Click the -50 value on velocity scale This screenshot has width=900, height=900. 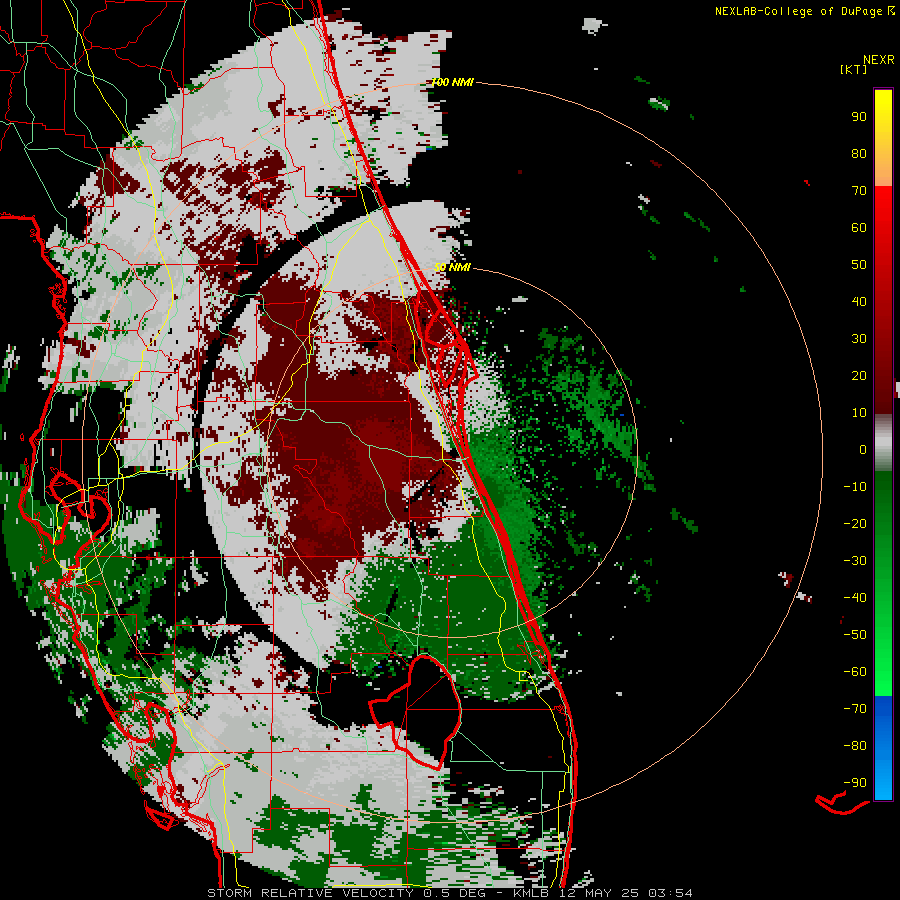[x=855, y=635]
